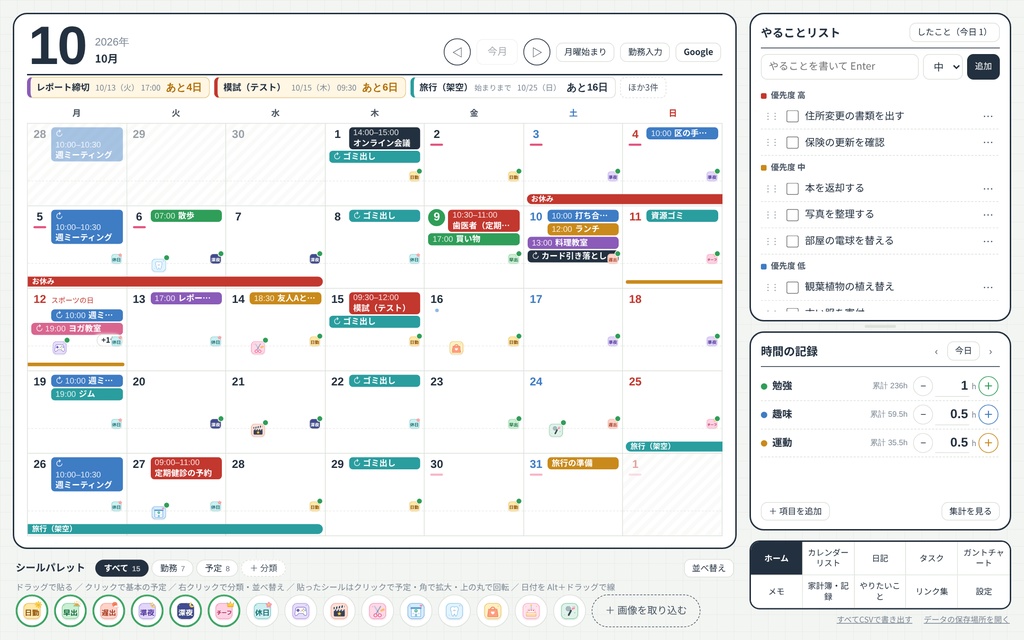The height and width of the screenshot is (640, 1024).
Task: Click the scissors sticker on October 14
Action: 258,347
